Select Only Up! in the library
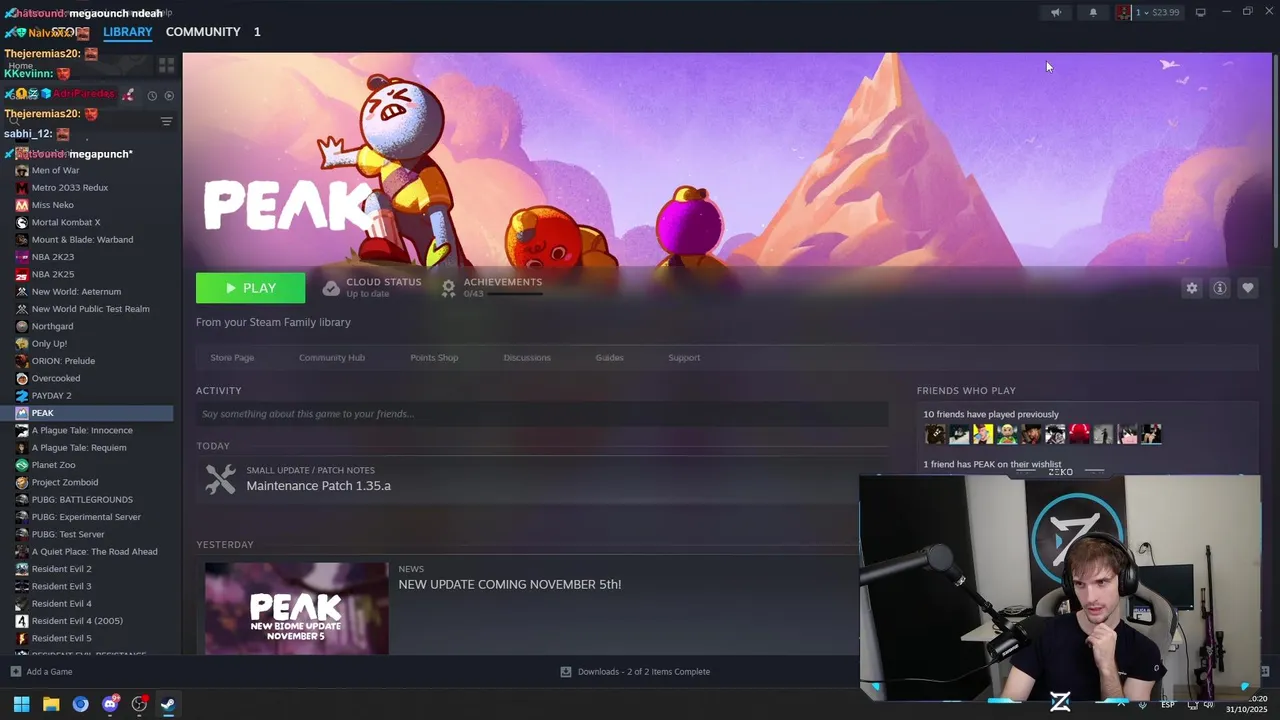 [x=49, y=344]
